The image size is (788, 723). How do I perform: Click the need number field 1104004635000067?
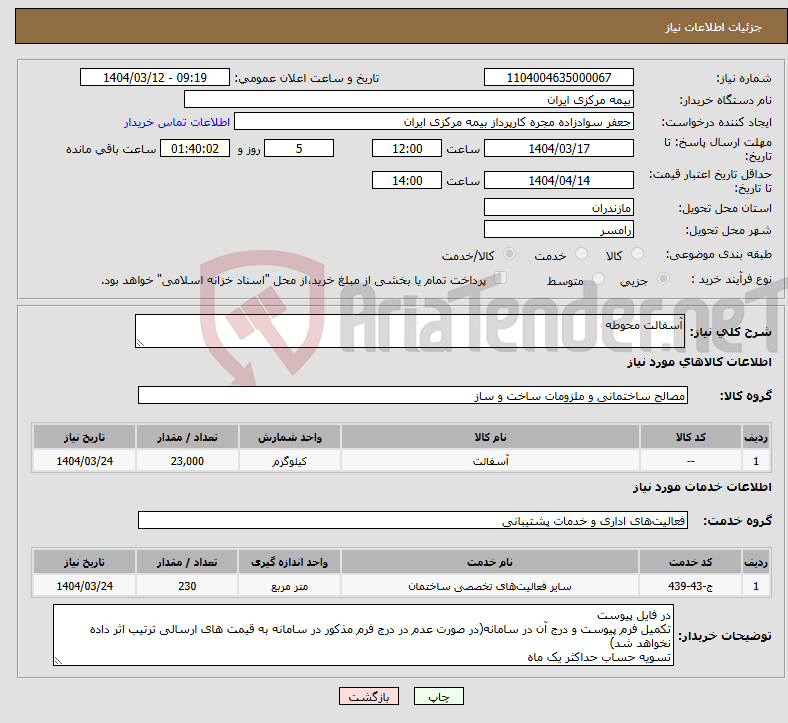(558, 77)
